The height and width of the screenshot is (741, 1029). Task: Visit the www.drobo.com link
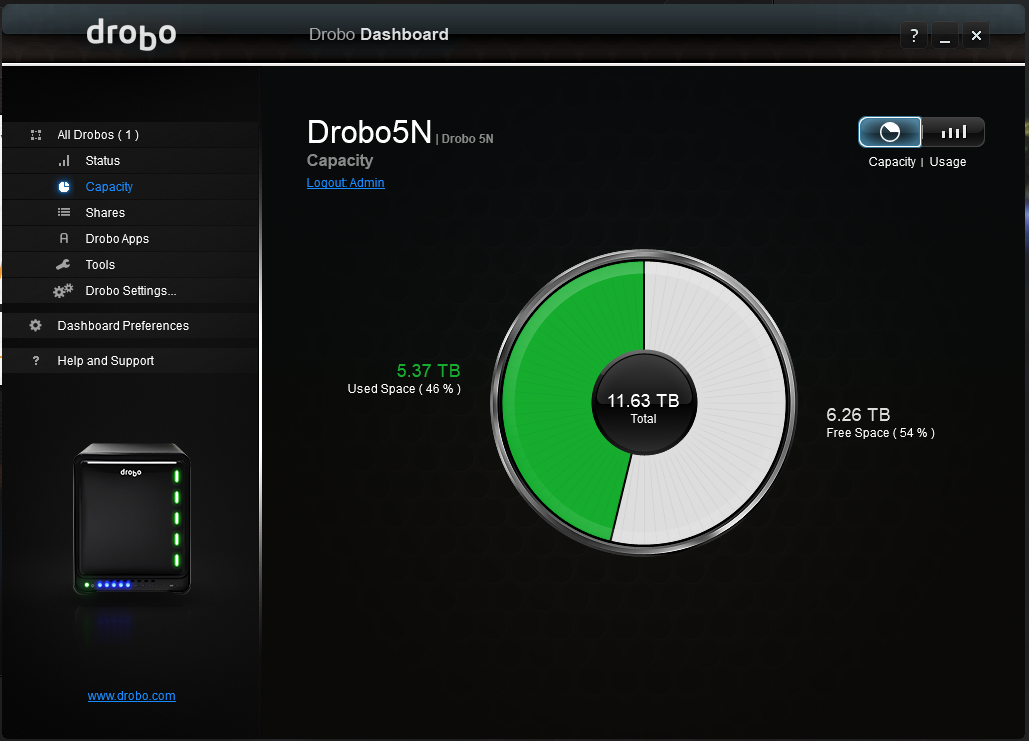click(x=131, y=696)
